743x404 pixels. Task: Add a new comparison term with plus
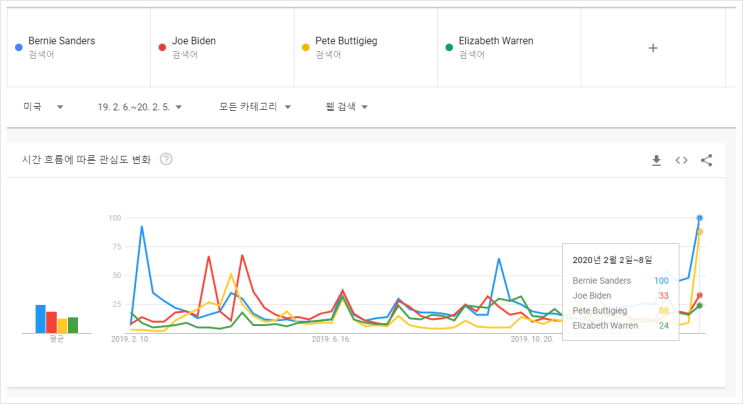[653, 47]
